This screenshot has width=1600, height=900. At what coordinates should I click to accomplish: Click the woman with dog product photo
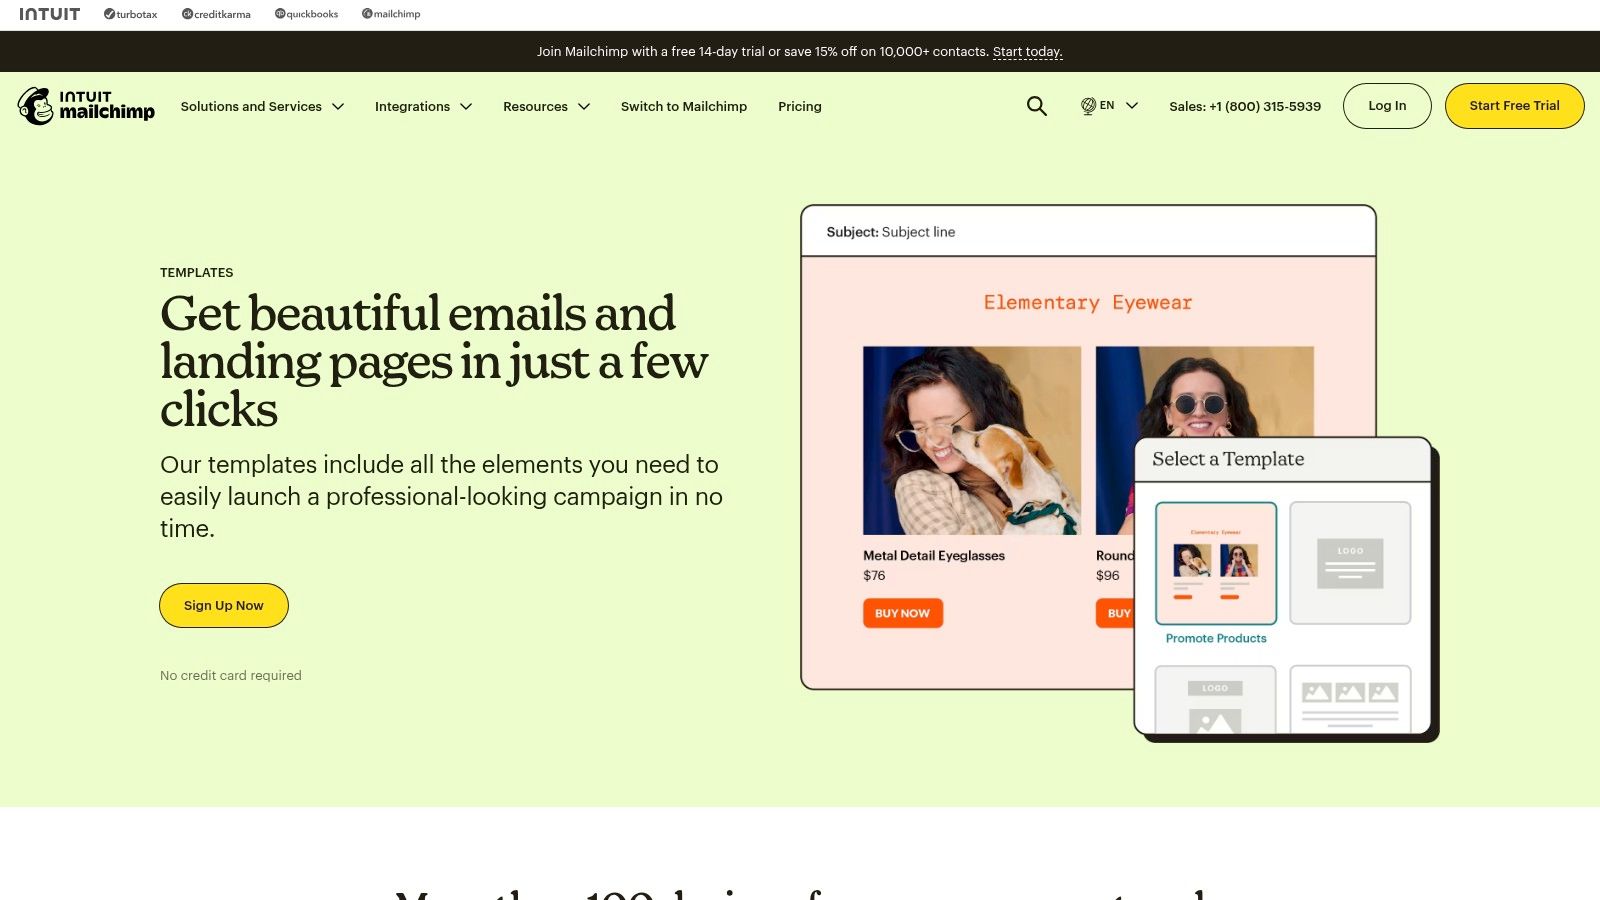pyautogui.click(x=972, y=440)
